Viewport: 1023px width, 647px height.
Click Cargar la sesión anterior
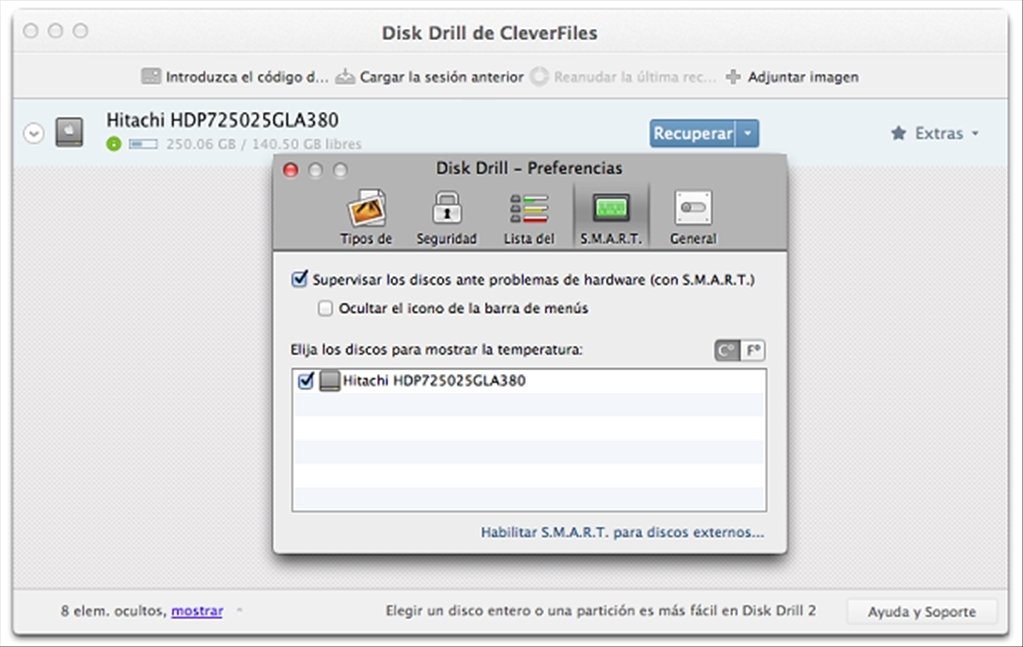[429, 77]
